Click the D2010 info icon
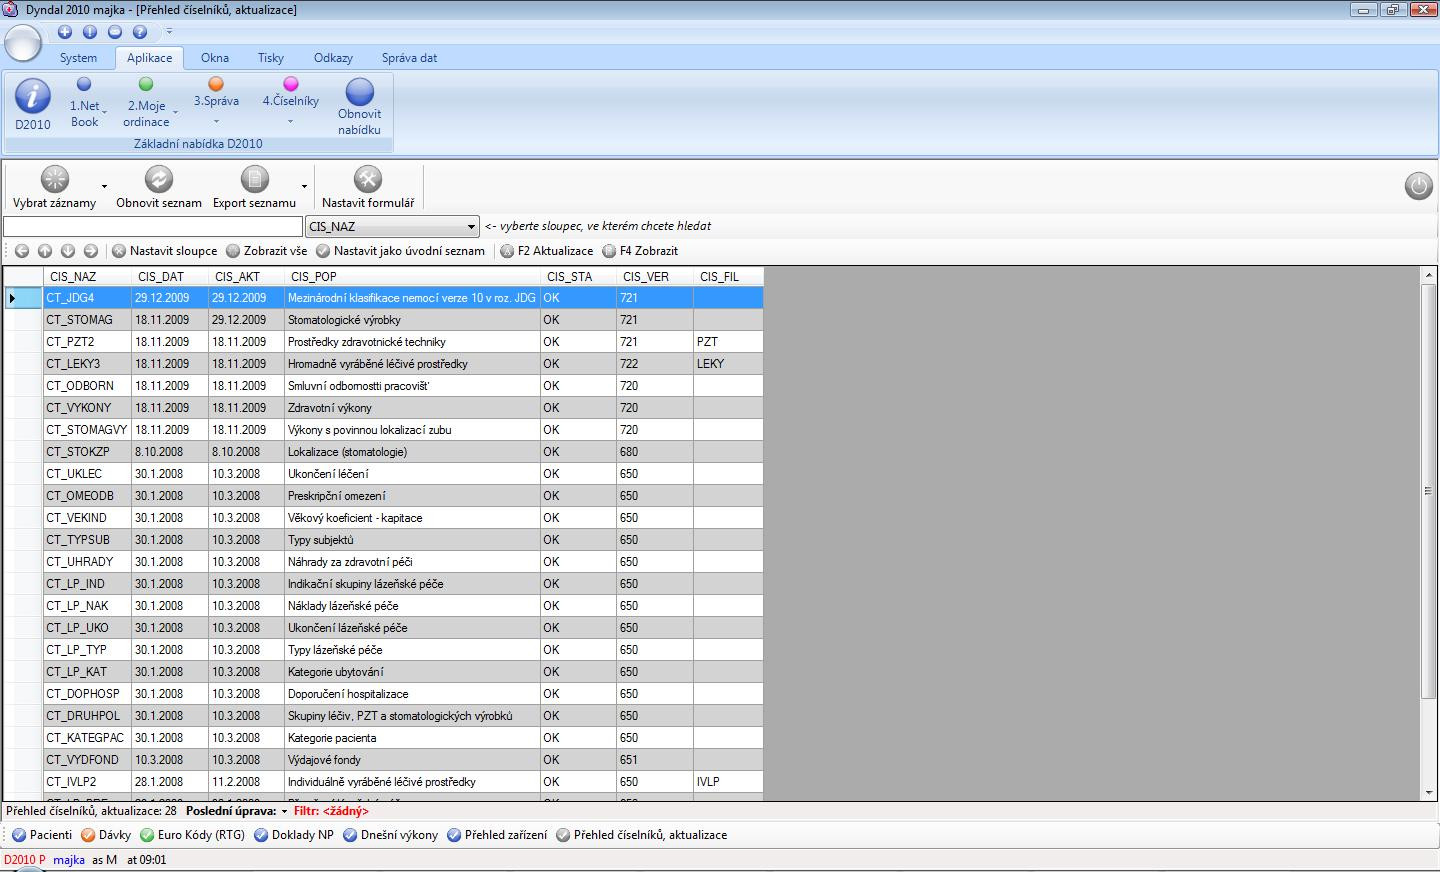1440x872 pixels. pos(32,97)
